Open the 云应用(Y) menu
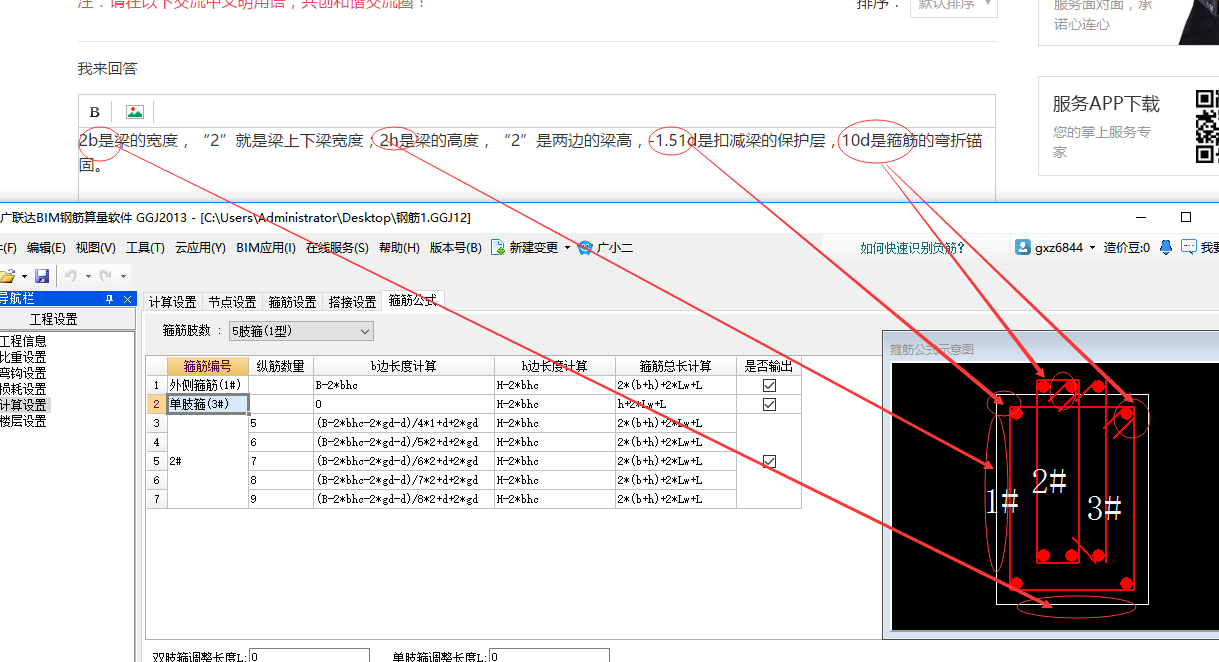Screen dimensions: 1219x662 (200, 248)
